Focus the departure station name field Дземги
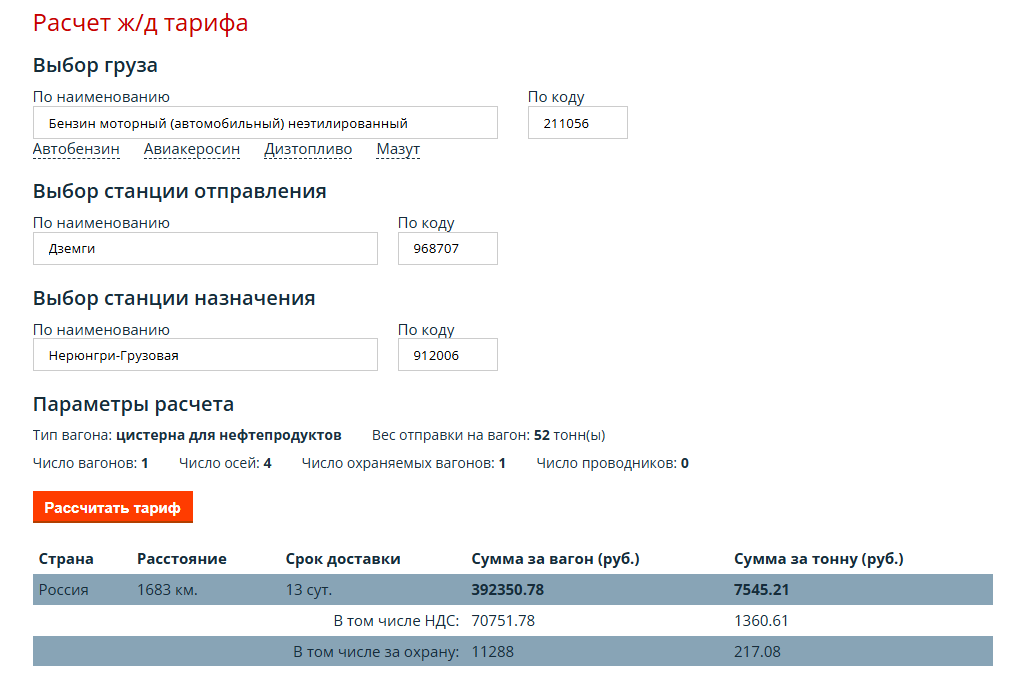Viewport: 1027px width, 675px height. coord(205,249)
